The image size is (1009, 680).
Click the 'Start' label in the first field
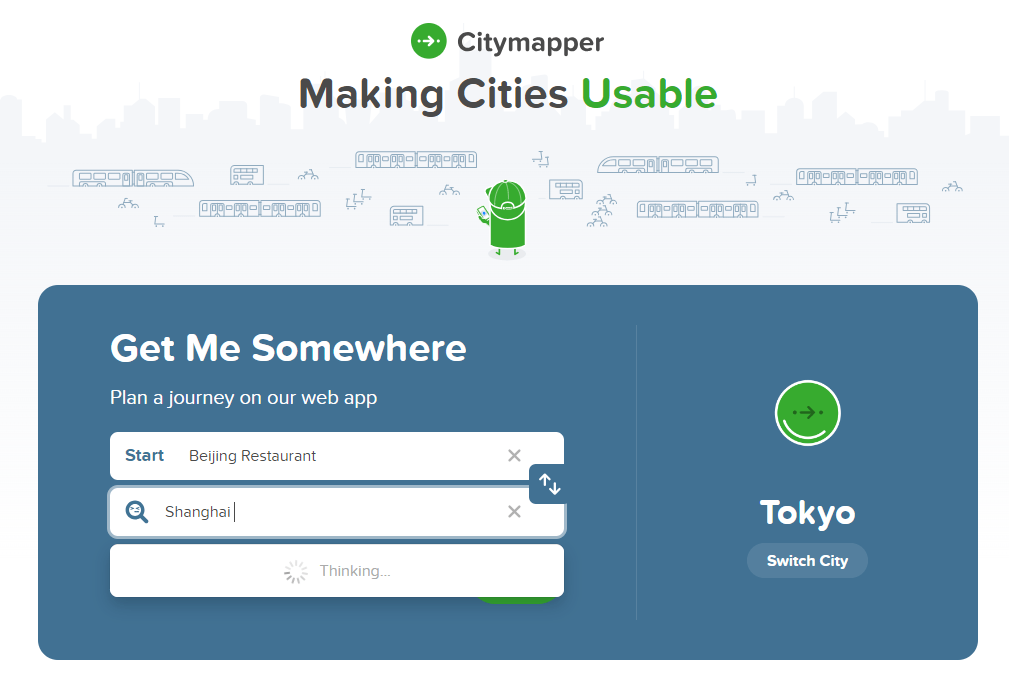[144, 455]
